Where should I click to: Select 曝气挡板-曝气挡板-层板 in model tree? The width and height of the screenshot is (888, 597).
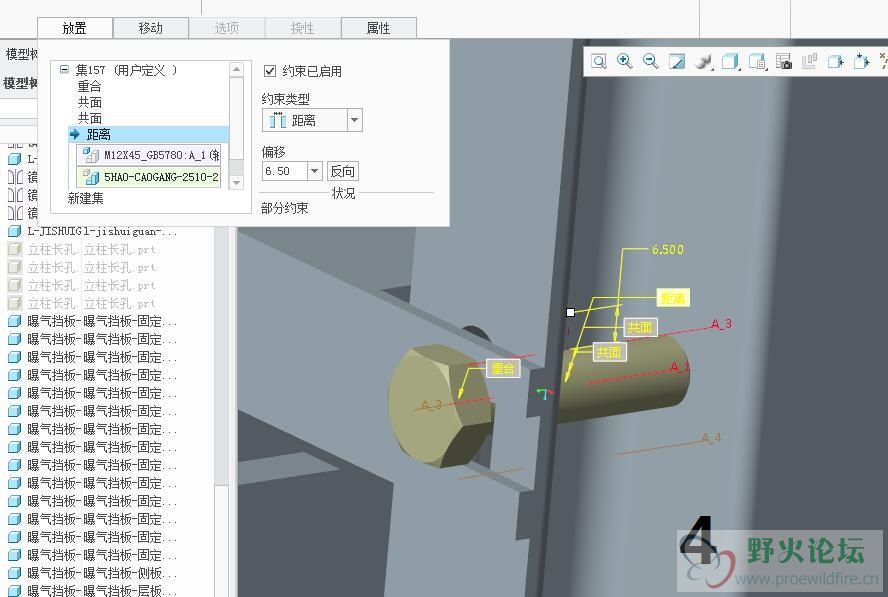(x=102, y=590)
